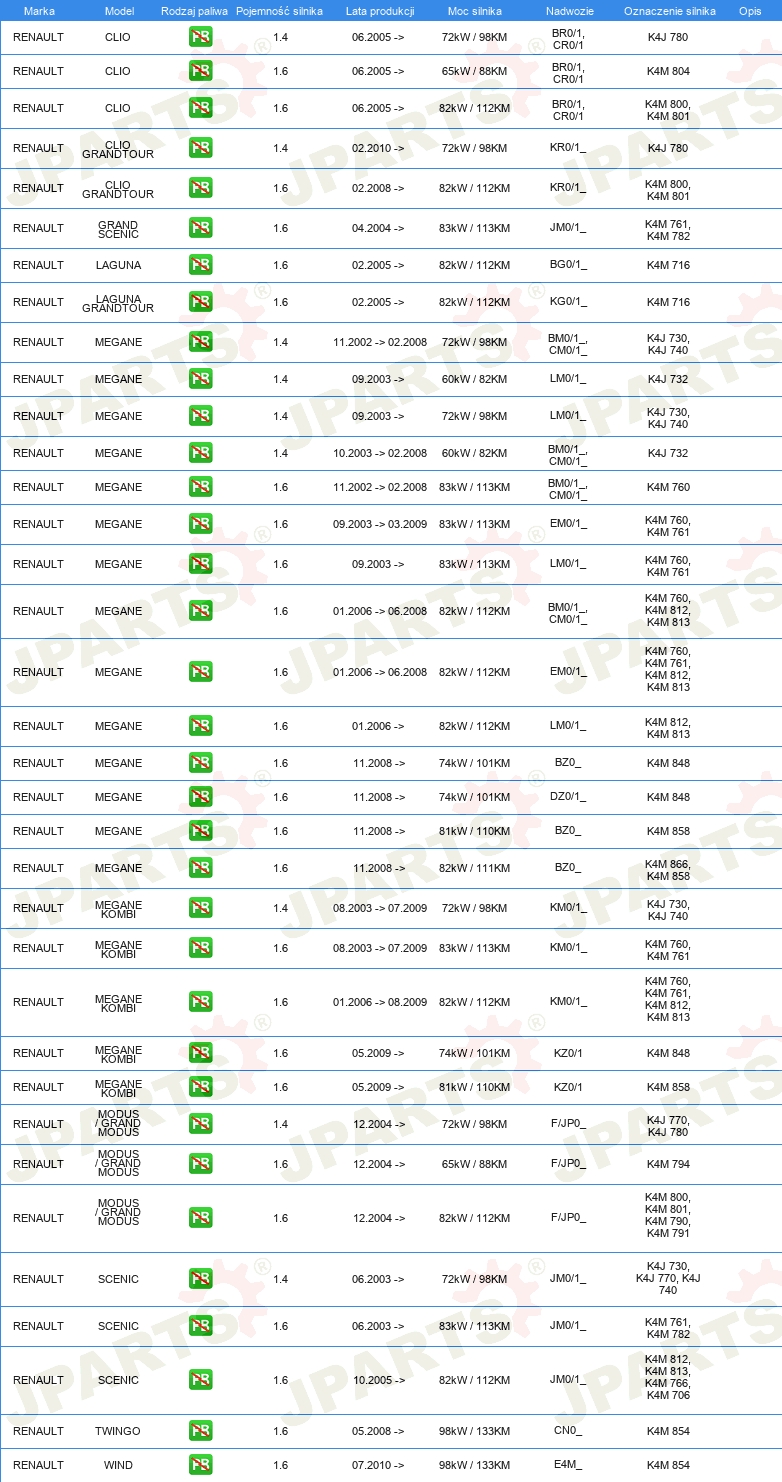Click the fuel icon in the TWINGO row
The width and height of the screenshot is (782, 1482).
coord(200,1431)
